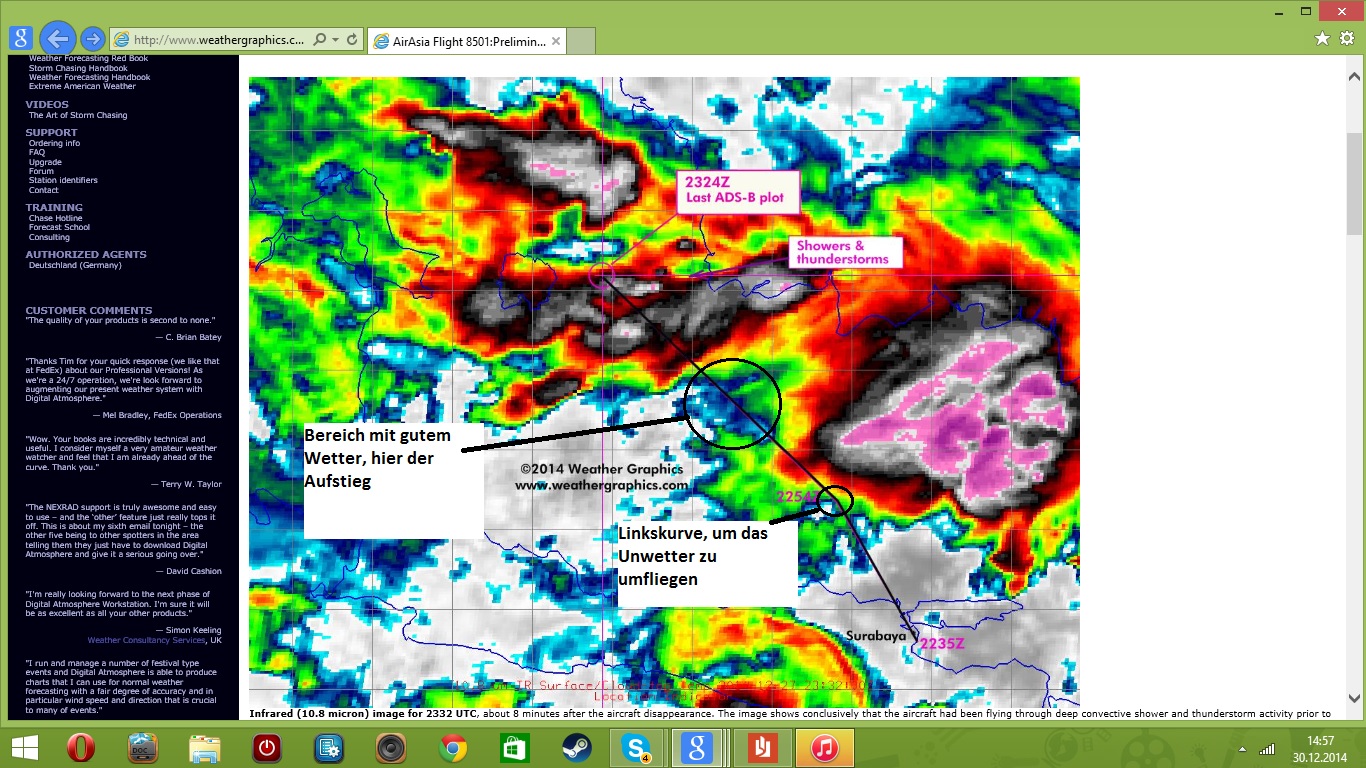1366x768 pixels.
Task: Open a new blank tab
Action: (x=582, y=41)
